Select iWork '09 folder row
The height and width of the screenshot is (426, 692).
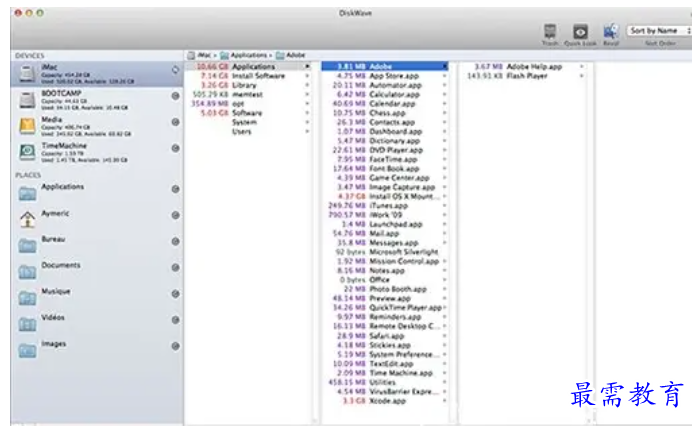[385, 215]
